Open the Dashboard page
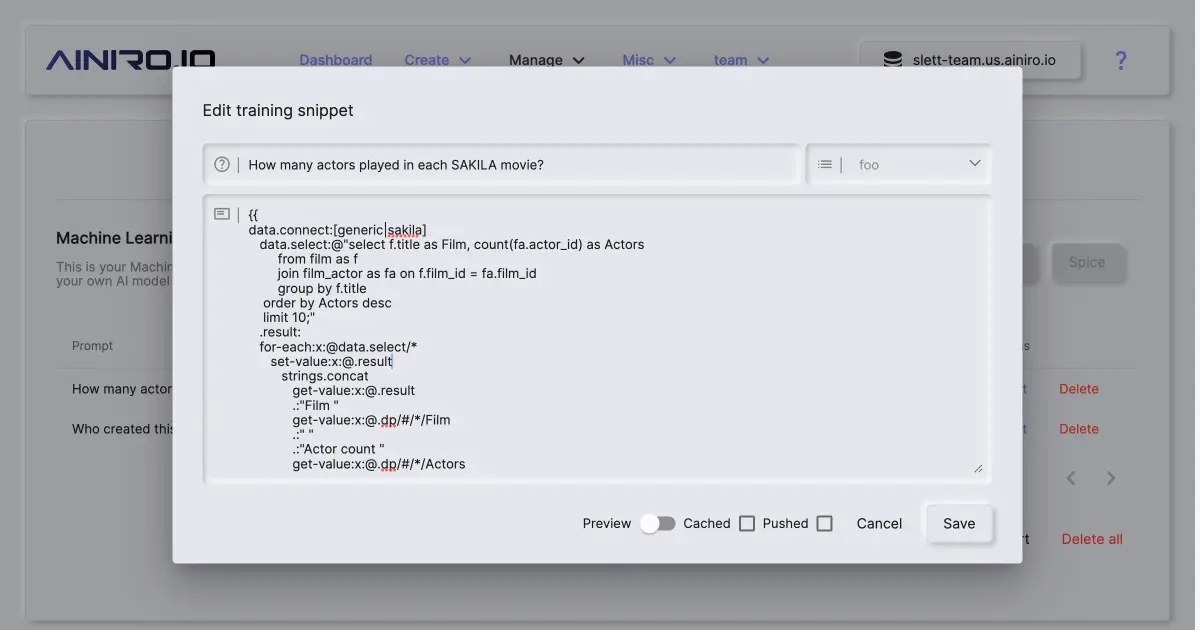This screenshot has height=630, width=1200. 335,60
